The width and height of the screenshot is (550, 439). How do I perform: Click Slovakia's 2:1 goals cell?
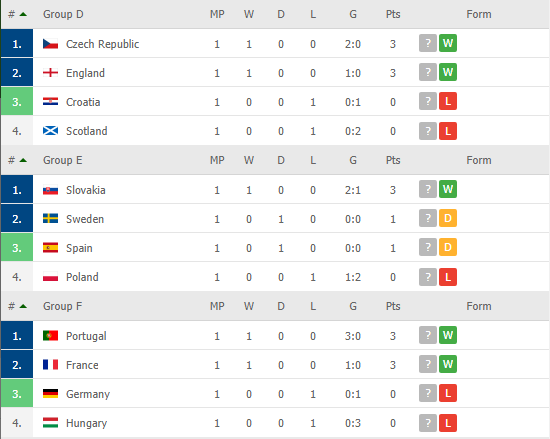point(353,190)
